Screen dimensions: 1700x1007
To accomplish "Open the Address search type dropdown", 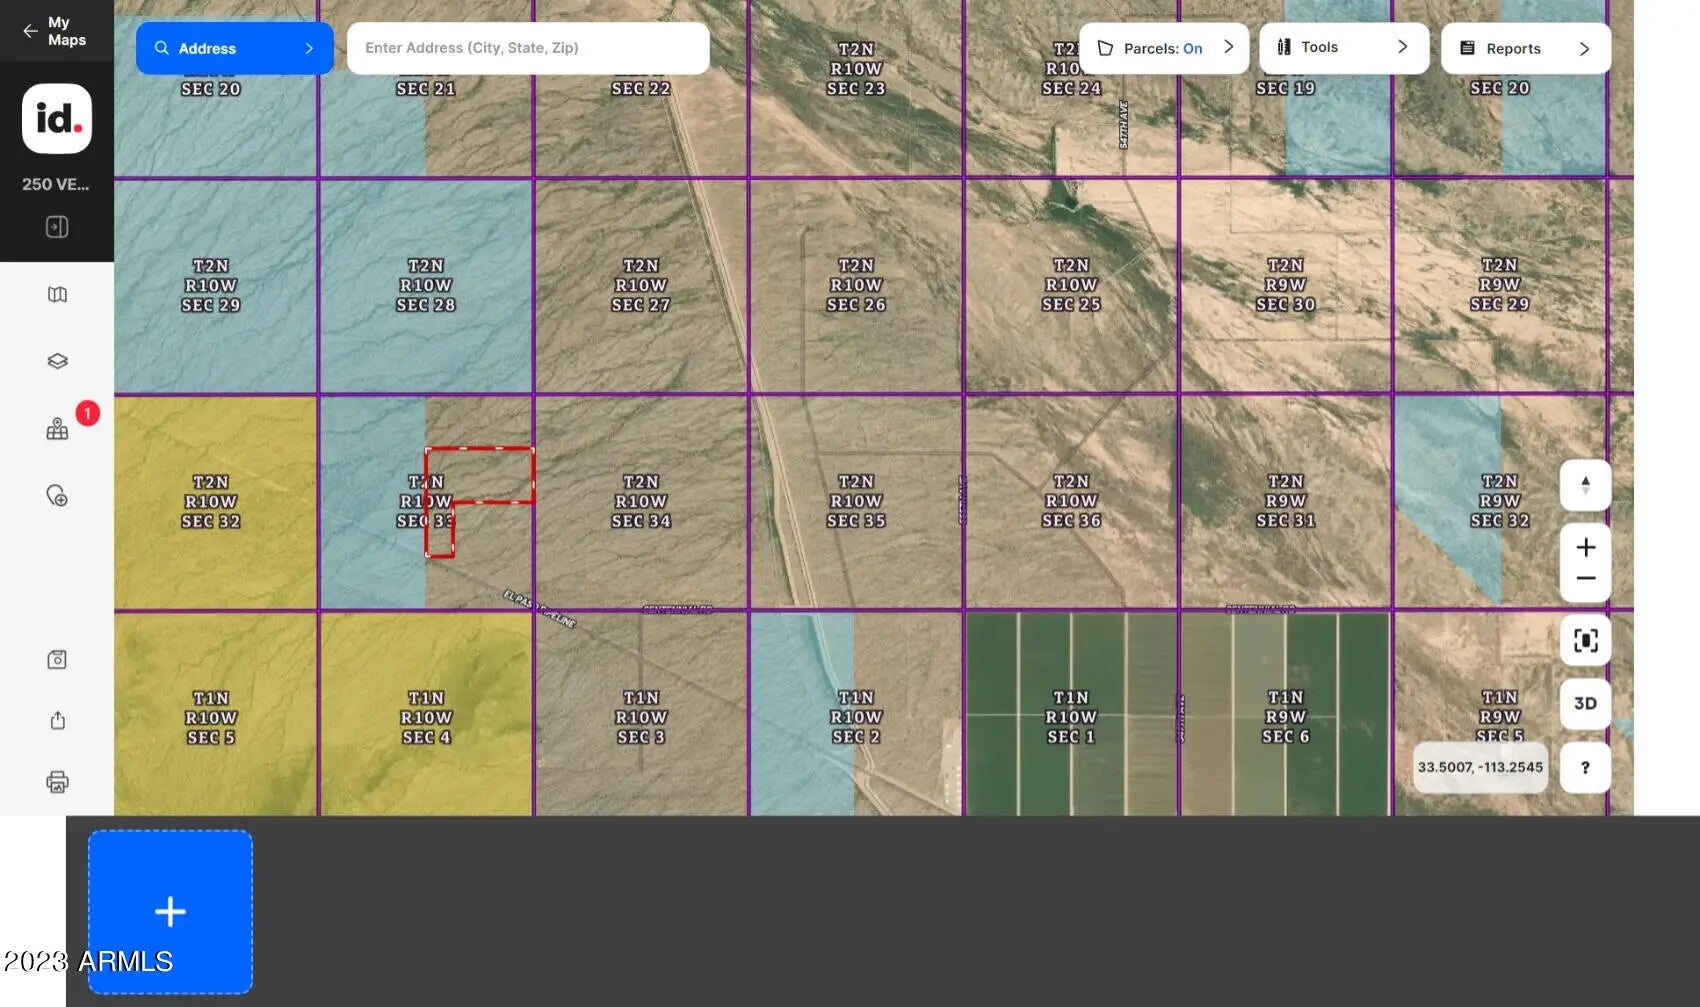I will pyautogui.click(x=234, y=48).
